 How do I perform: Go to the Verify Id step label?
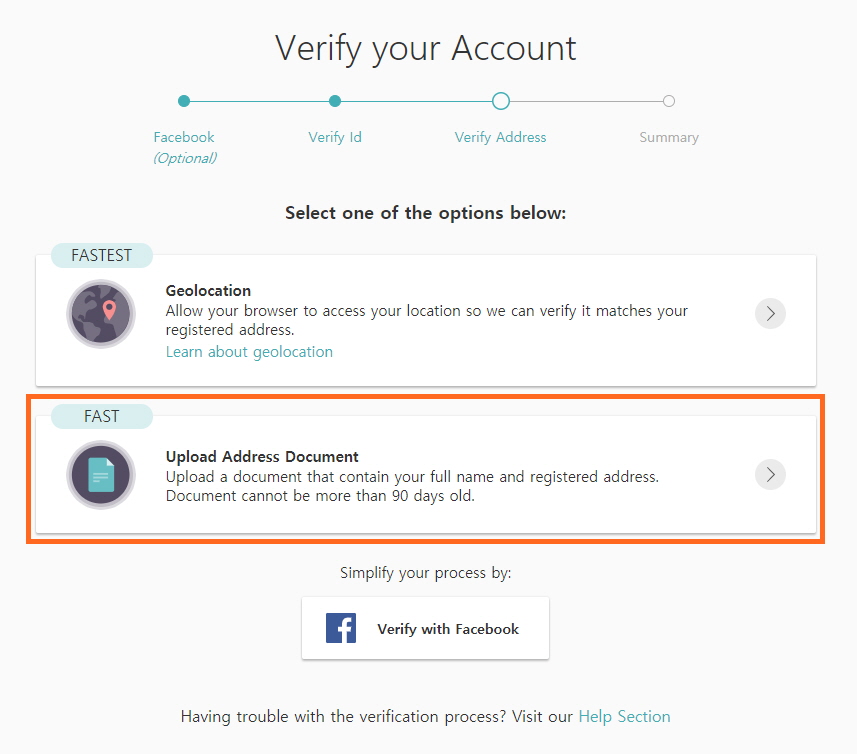[335, 137]
